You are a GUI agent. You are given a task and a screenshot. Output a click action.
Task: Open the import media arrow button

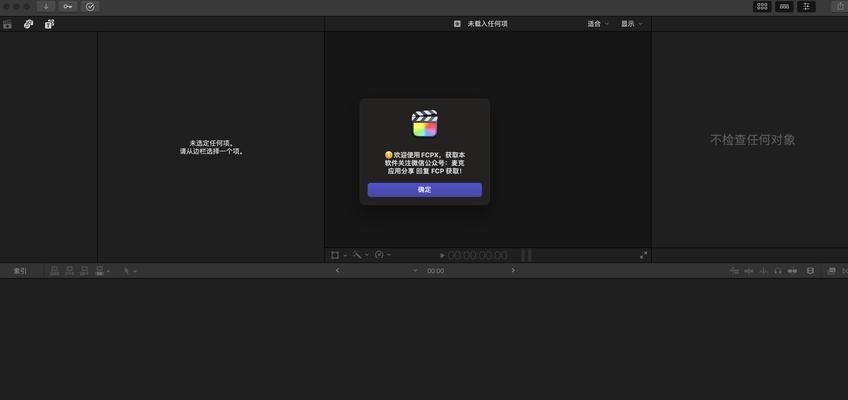46,6
